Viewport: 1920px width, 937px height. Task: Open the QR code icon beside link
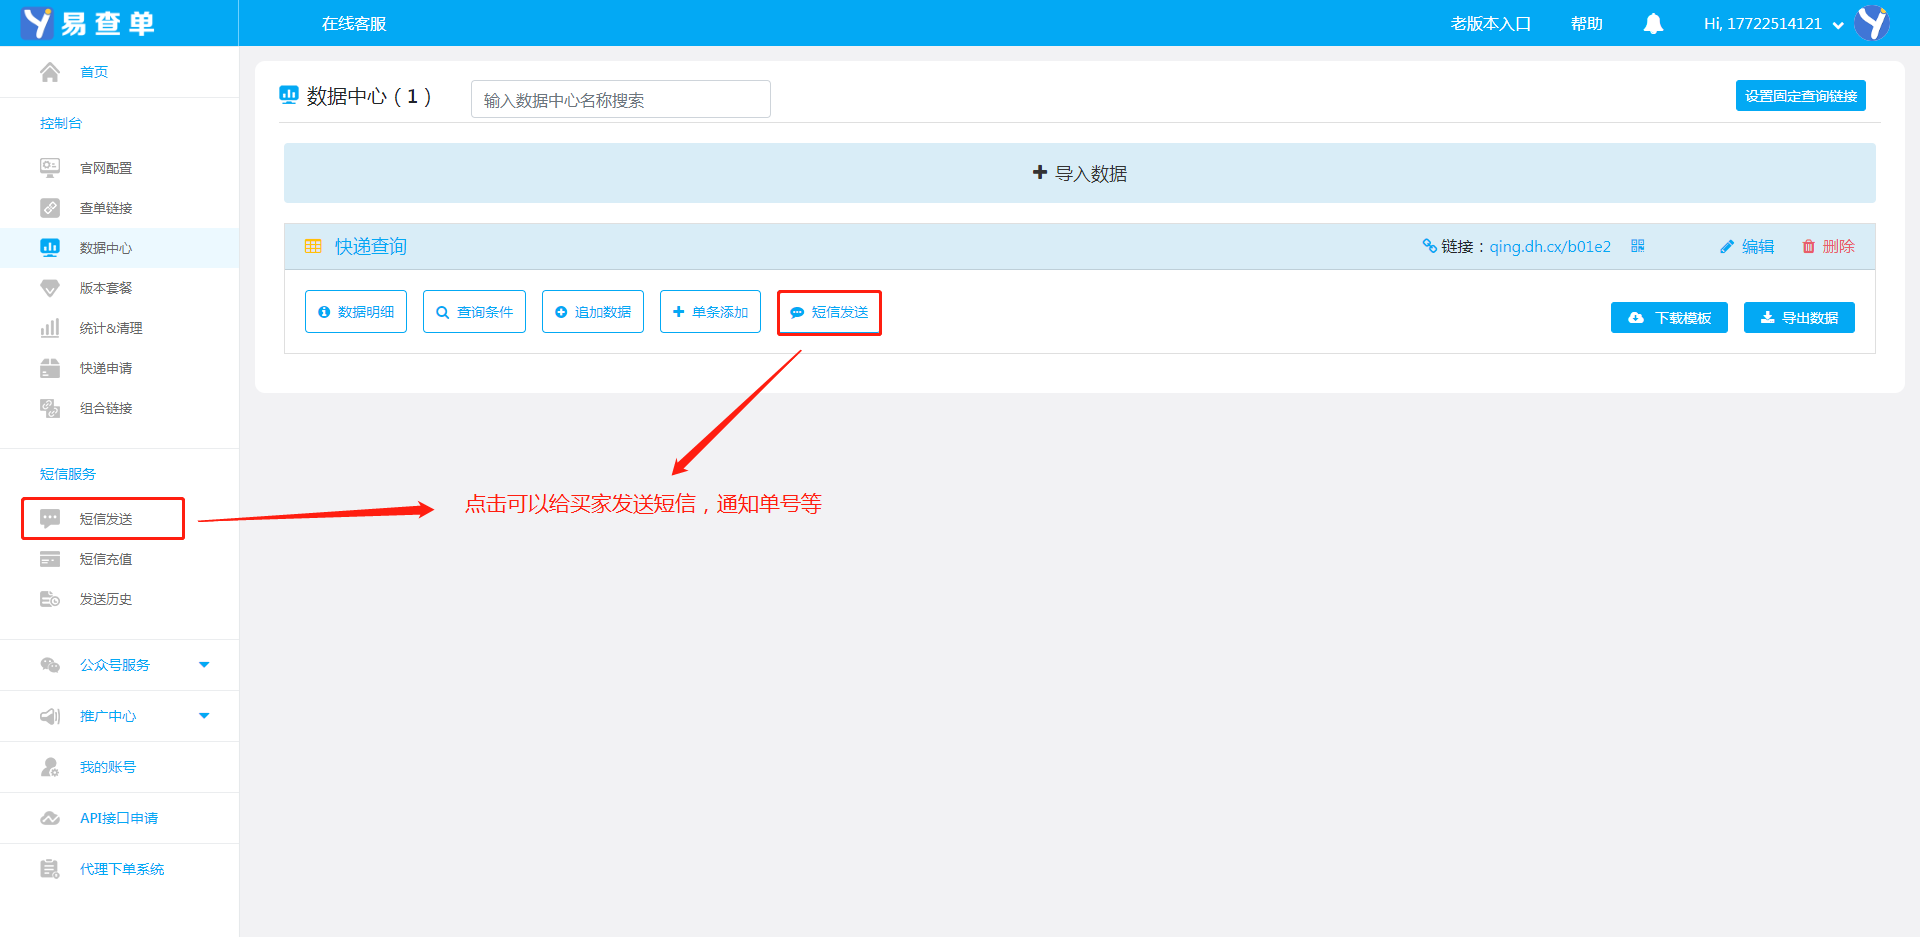coord(1637,246)
